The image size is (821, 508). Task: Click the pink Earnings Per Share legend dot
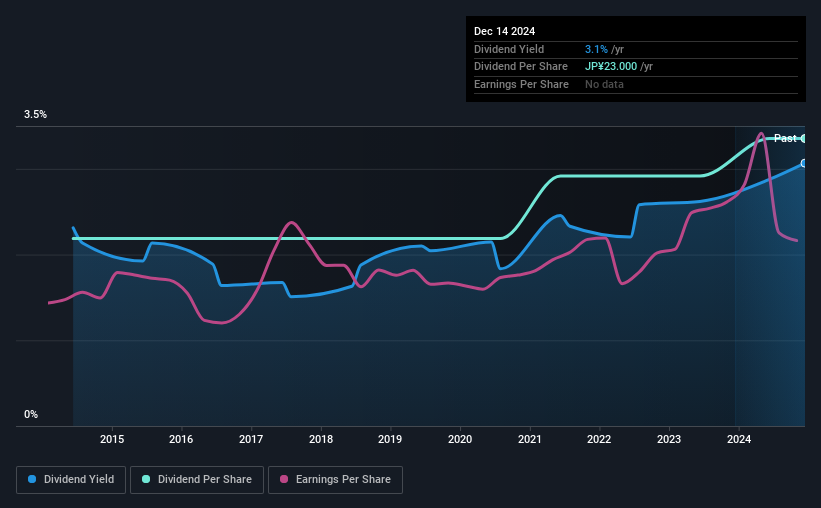(x=284, y=479)
